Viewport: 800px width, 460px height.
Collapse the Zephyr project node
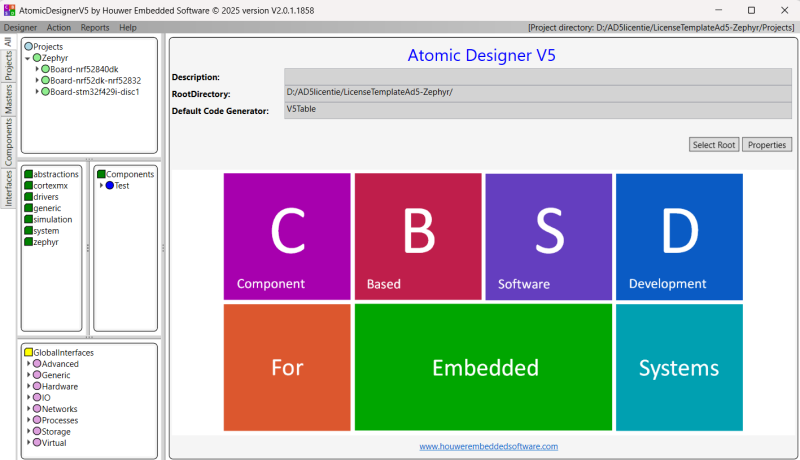(28, 58)
